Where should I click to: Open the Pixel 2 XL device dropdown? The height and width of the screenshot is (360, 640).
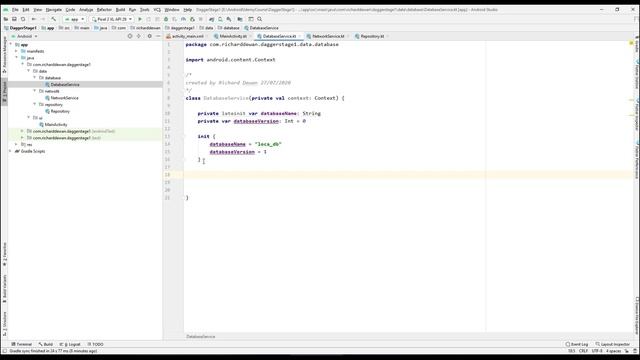pos(111,19)
